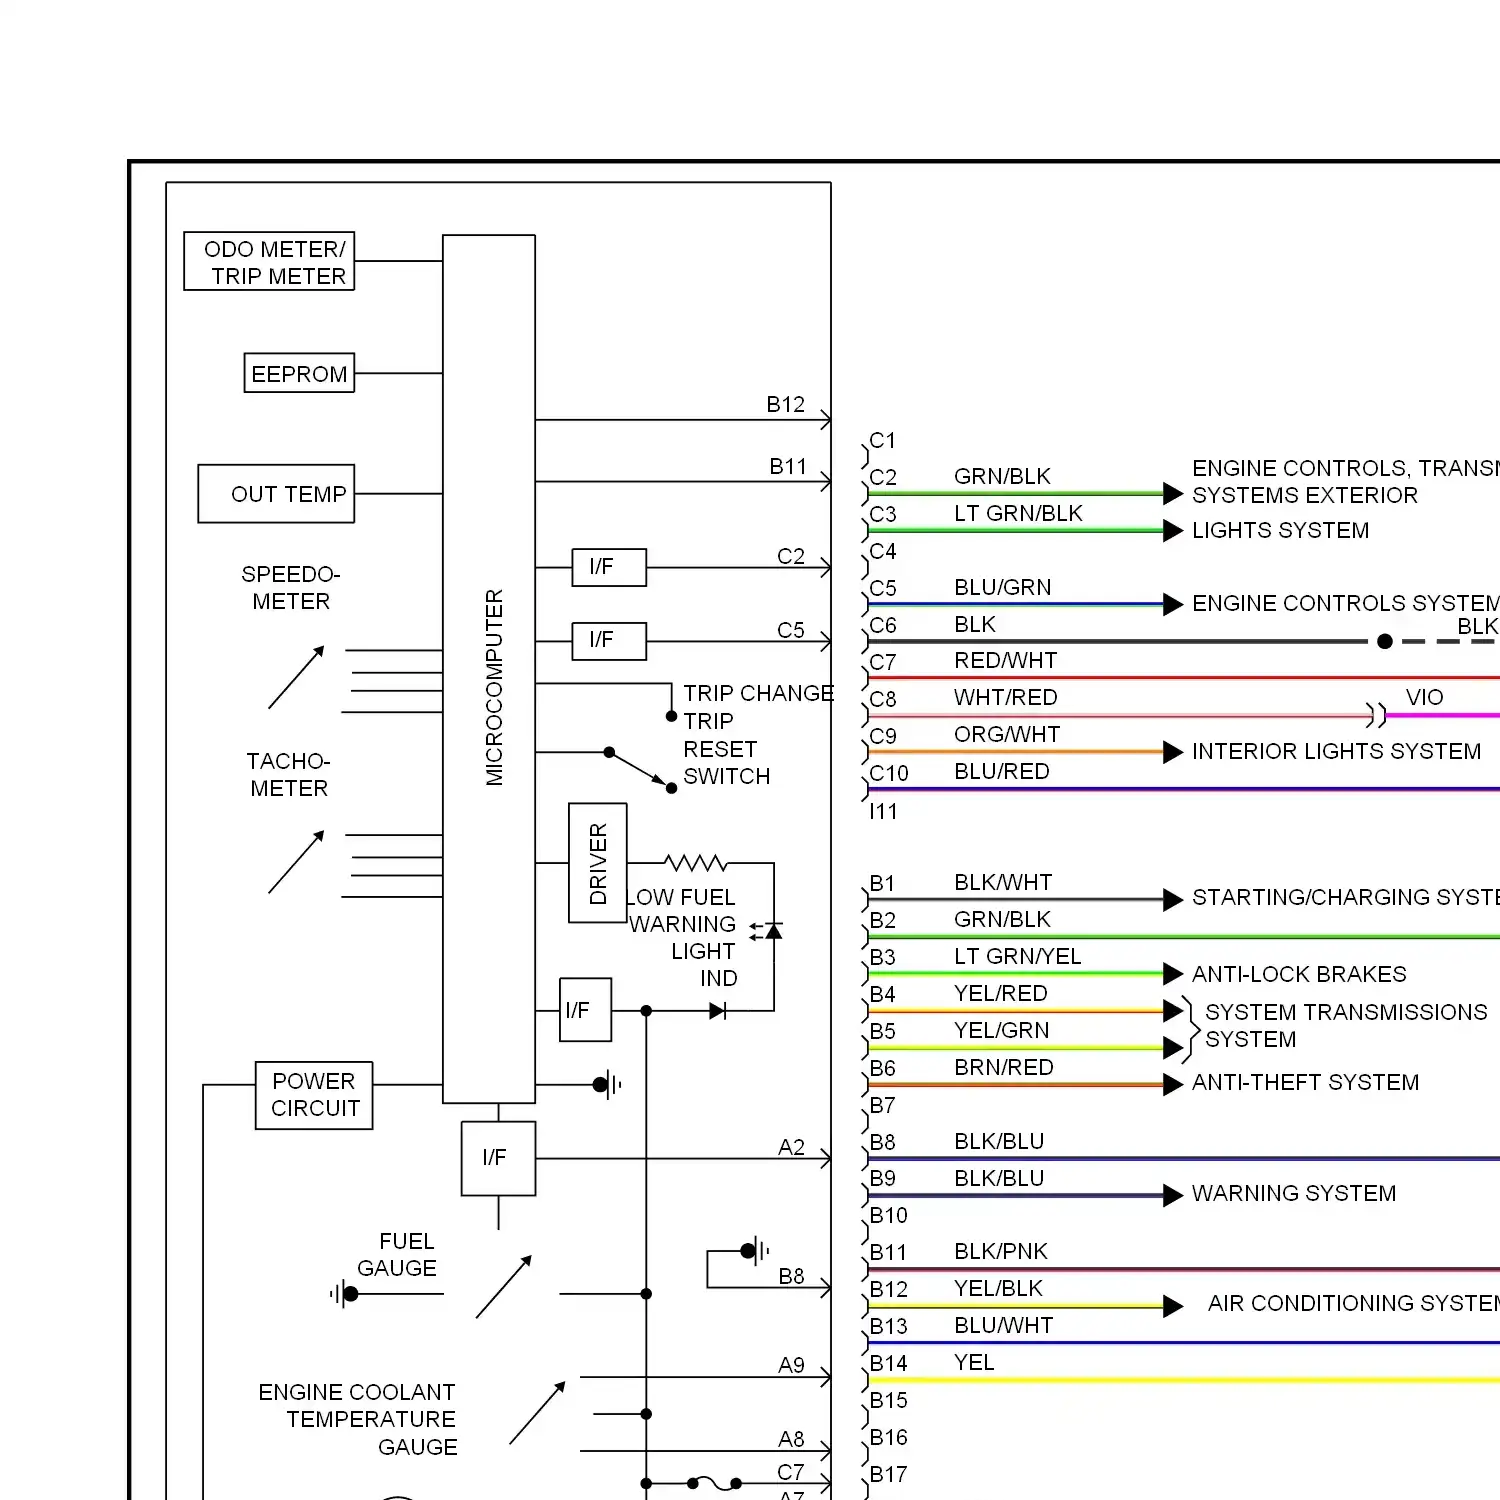Viewport: 1500px width, 1500px height.
Task: Select the BLU/RED wire label
Action: click(1001, 771)
